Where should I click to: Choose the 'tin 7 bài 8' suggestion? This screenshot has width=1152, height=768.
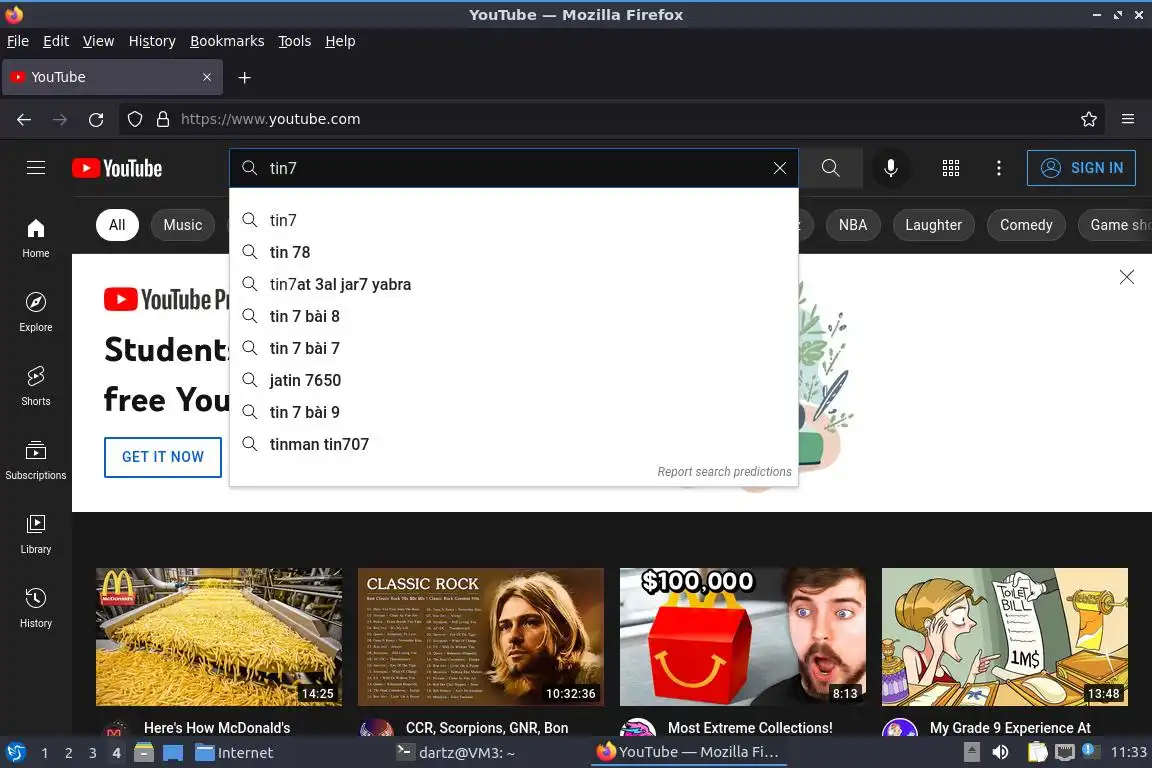tap(514, 316)
